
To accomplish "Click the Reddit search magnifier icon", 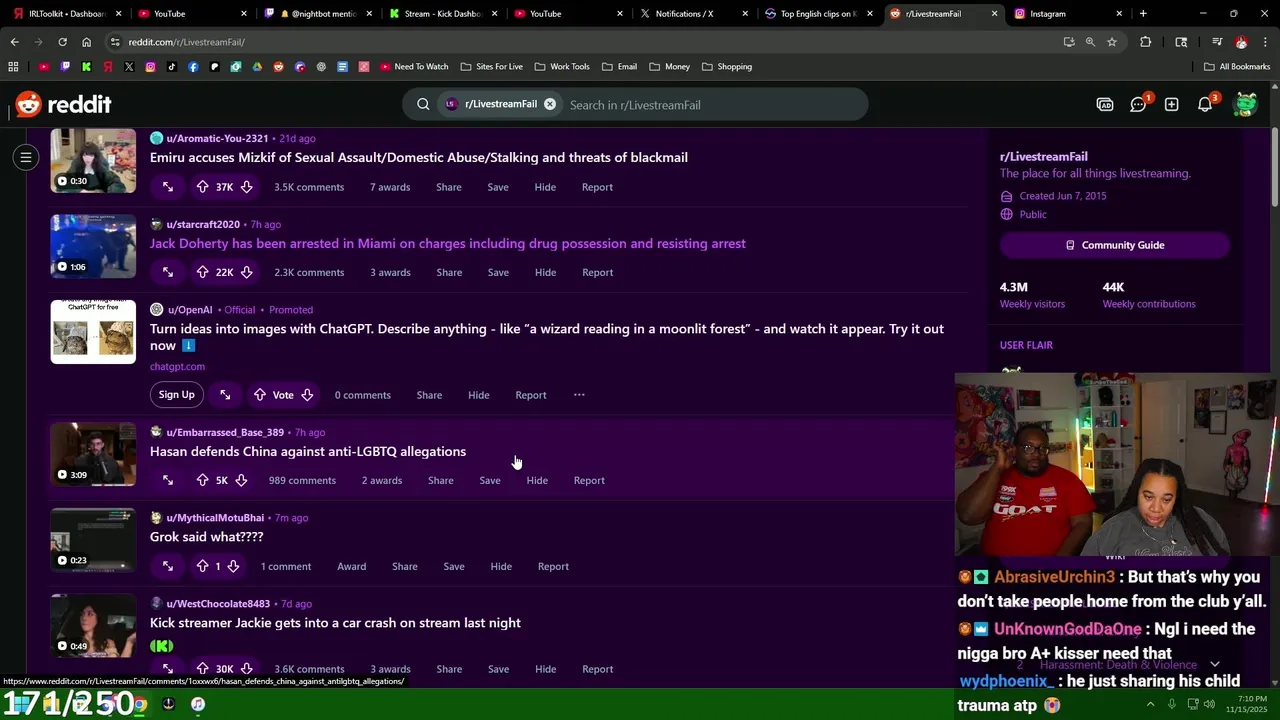I will (423, 105).
